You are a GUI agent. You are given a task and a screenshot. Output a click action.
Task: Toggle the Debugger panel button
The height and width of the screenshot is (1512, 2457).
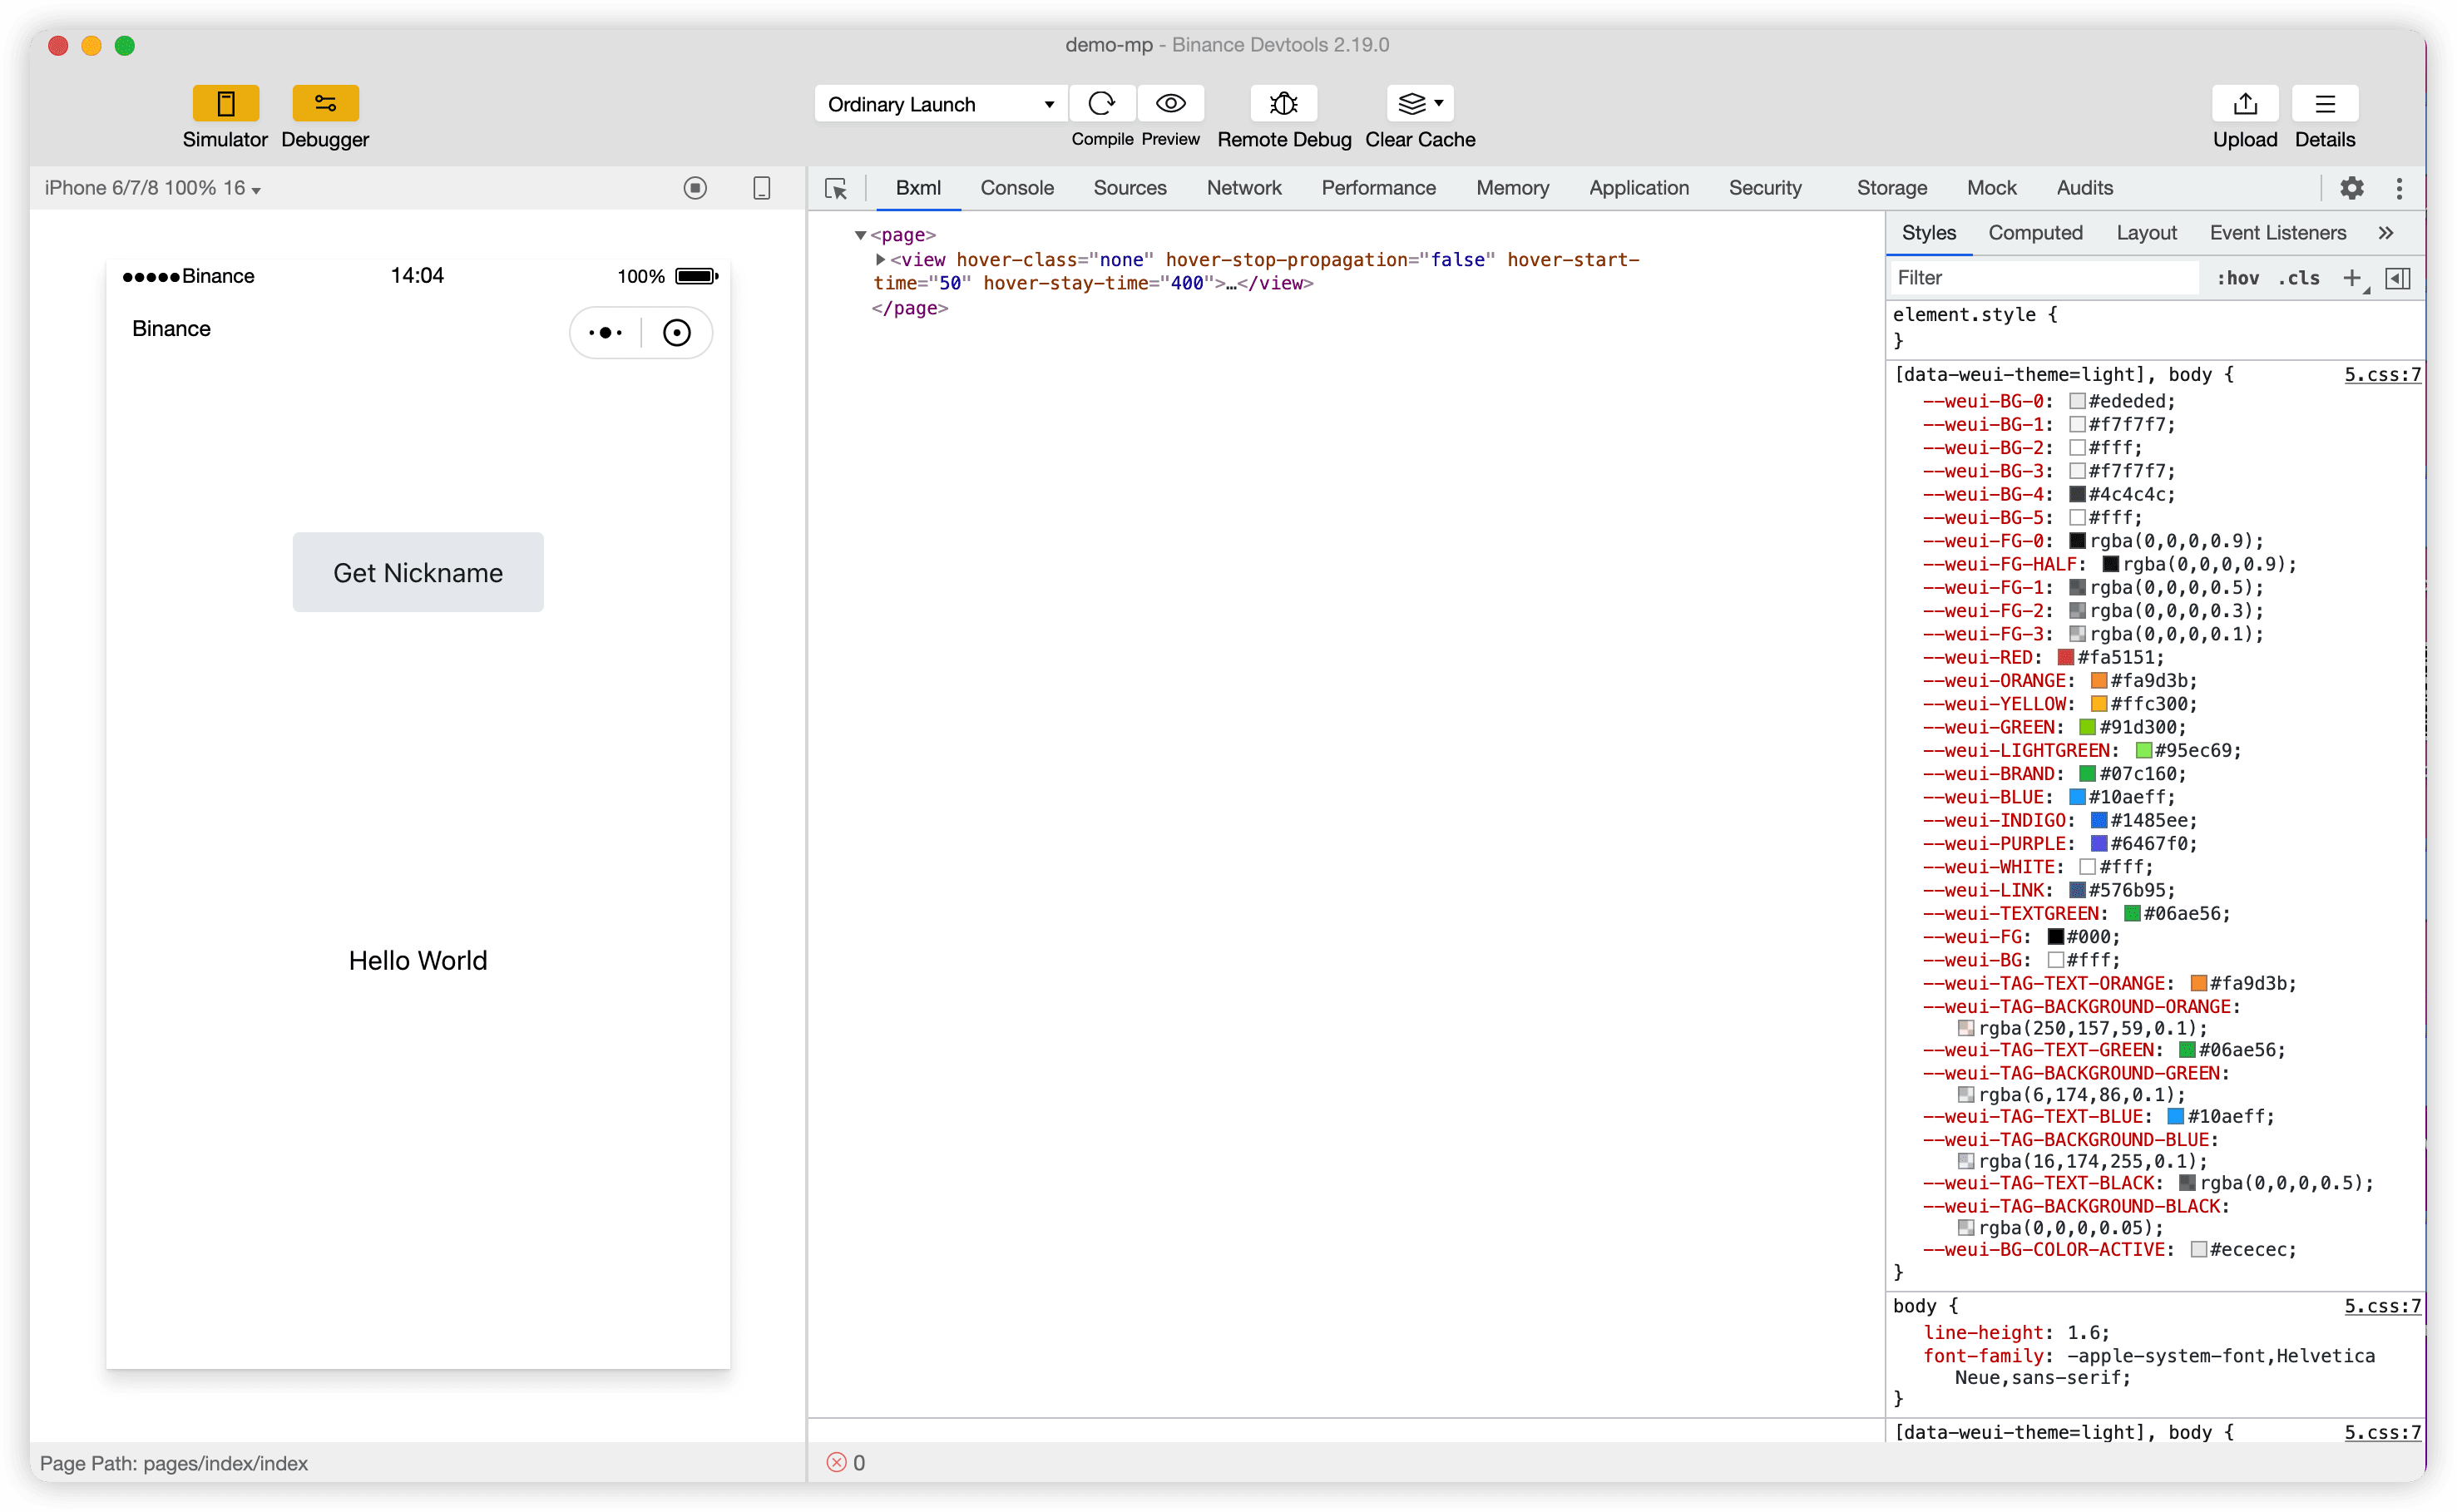pyautogui.click(x=325, y=103)
